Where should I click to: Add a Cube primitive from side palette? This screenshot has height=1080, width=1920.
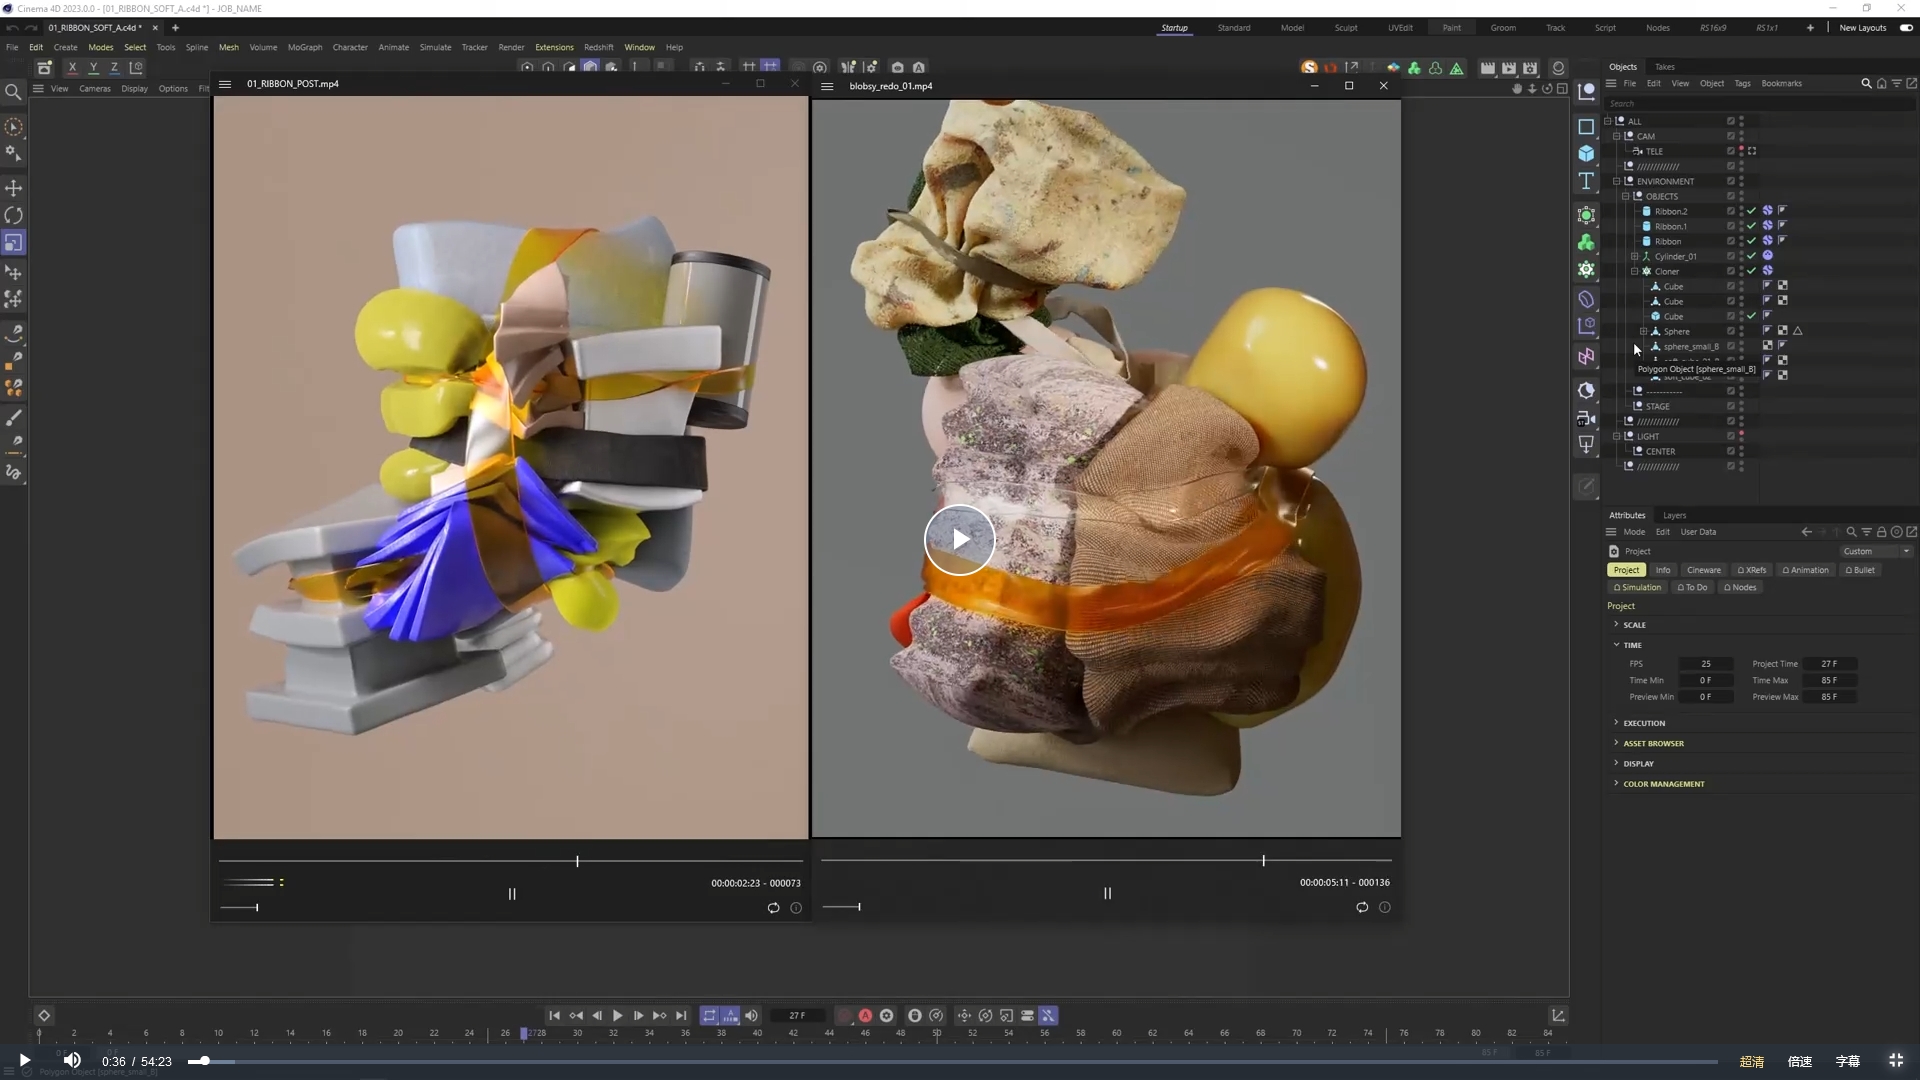click(1586, 154)
